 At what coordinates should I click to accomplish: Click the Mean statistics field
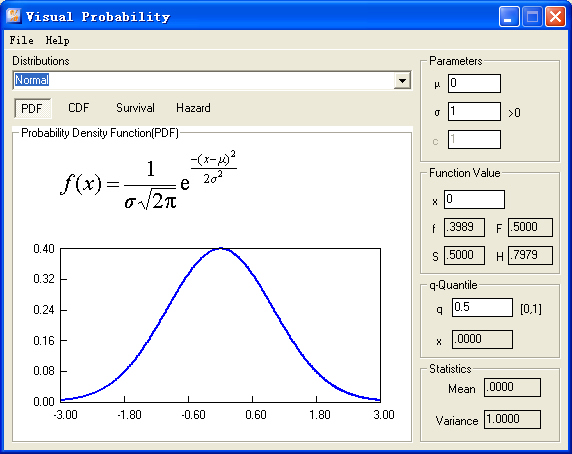[512, 387]
